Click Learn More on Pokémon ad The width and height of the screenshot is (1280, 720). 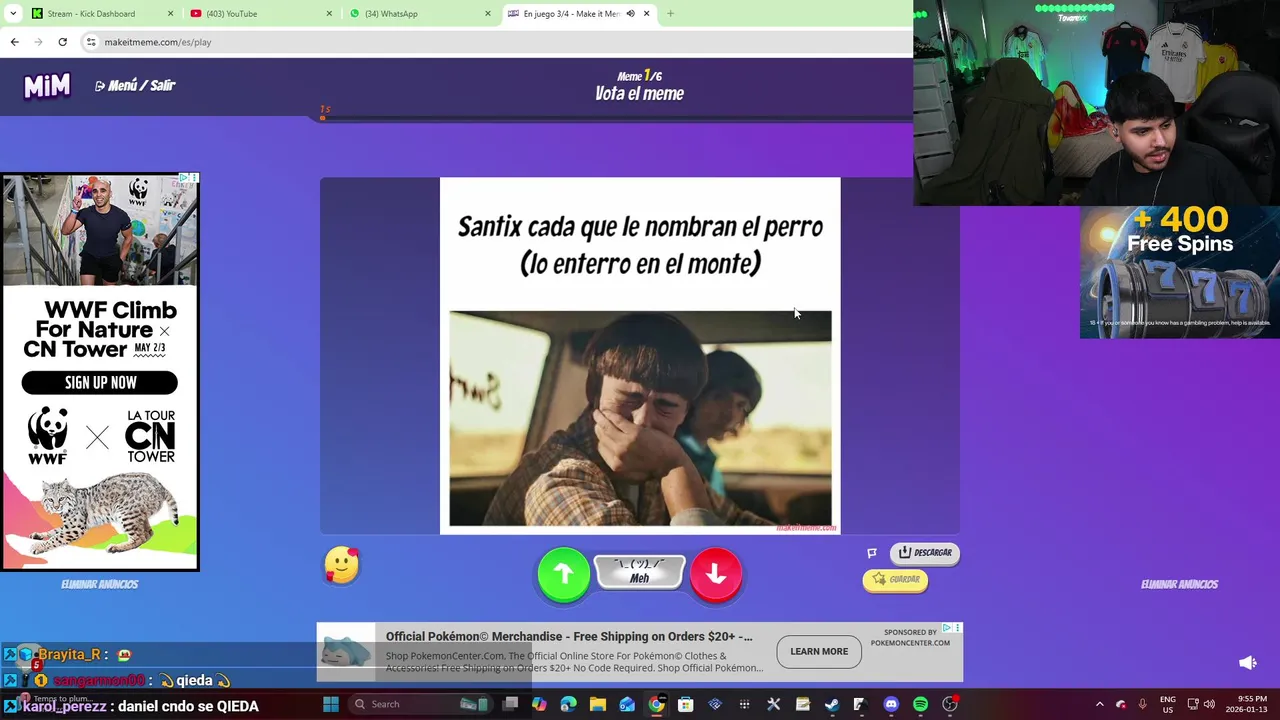tap(819, 651)
